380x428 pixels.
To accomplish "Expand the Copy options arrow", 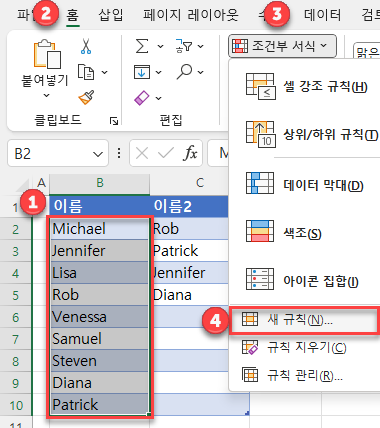I will click(104, 72).
